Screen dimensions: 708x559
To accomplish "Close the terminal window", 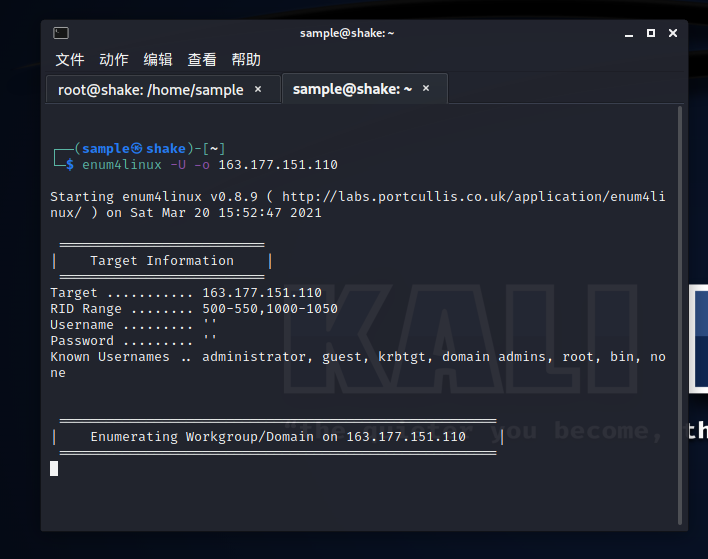I will coord(673,33).
